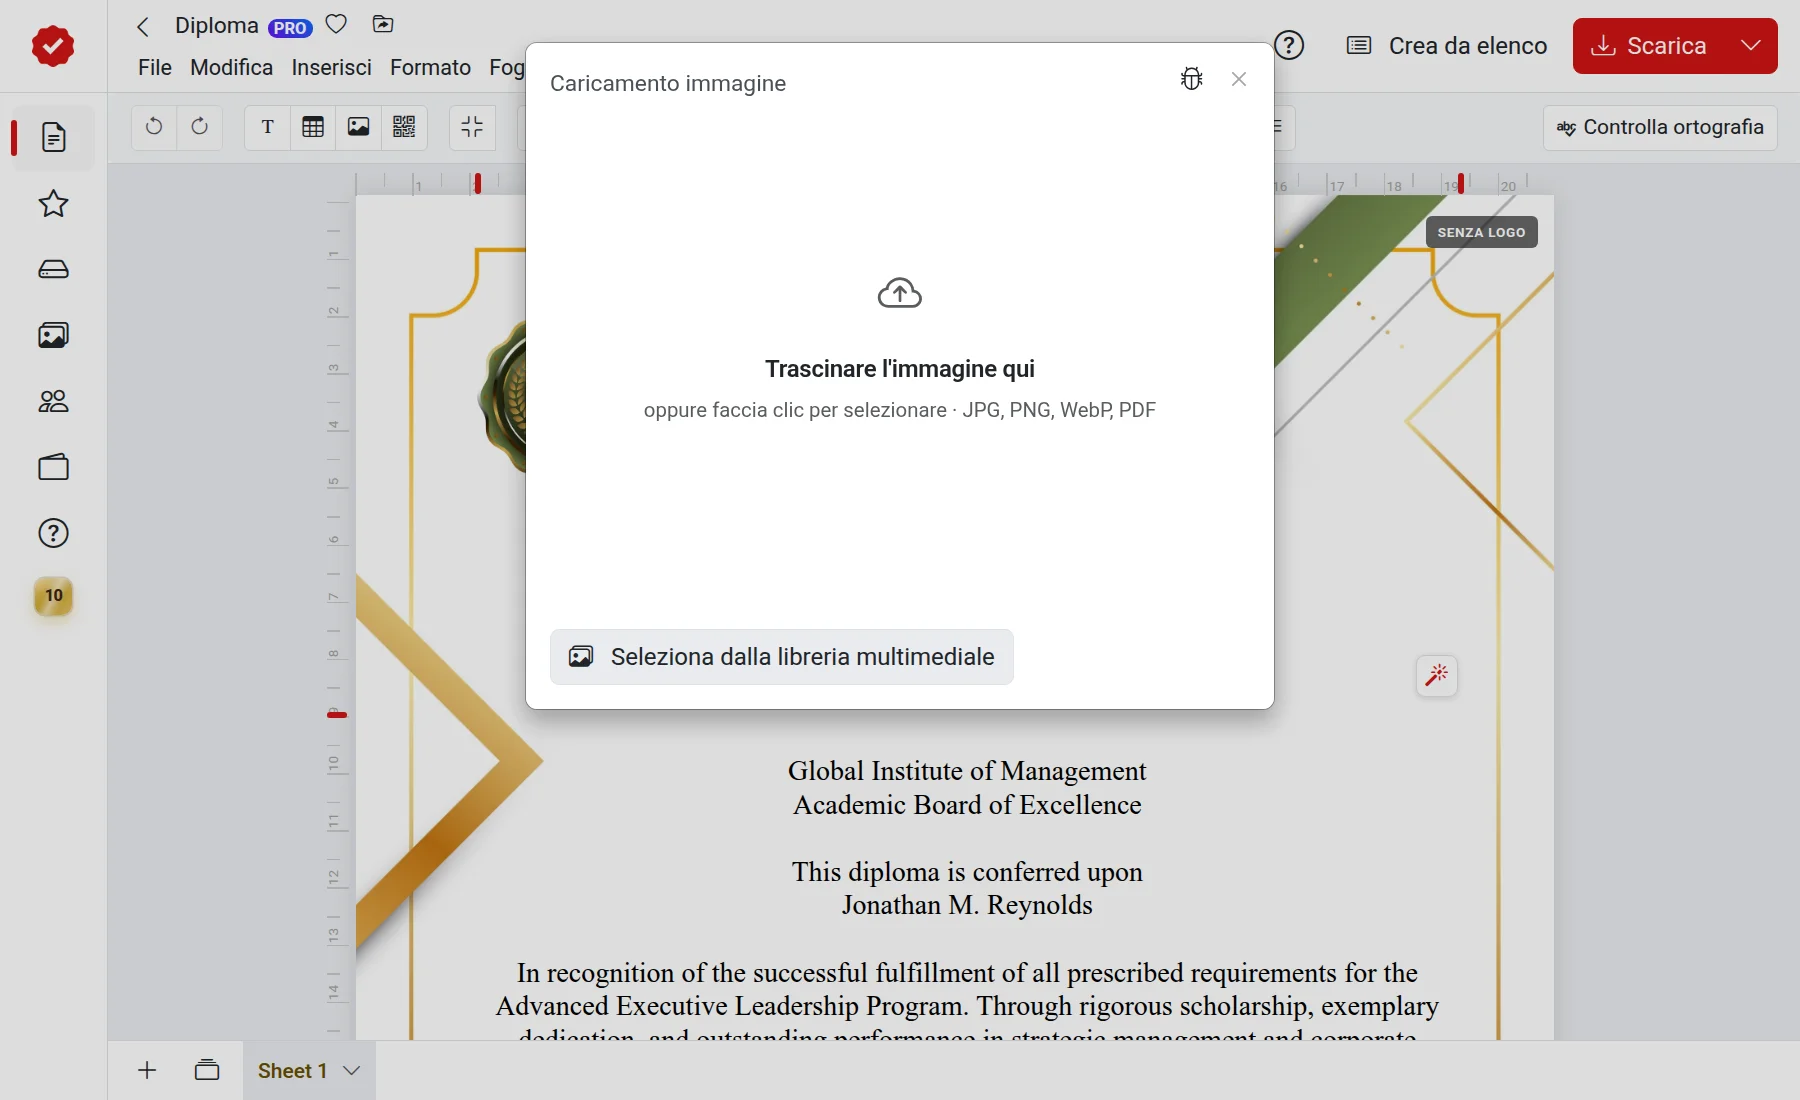Click the SENZA LOGO badge
Screen dimensions: 1800x1100
pyautogui.click(x=1481, y=232)
